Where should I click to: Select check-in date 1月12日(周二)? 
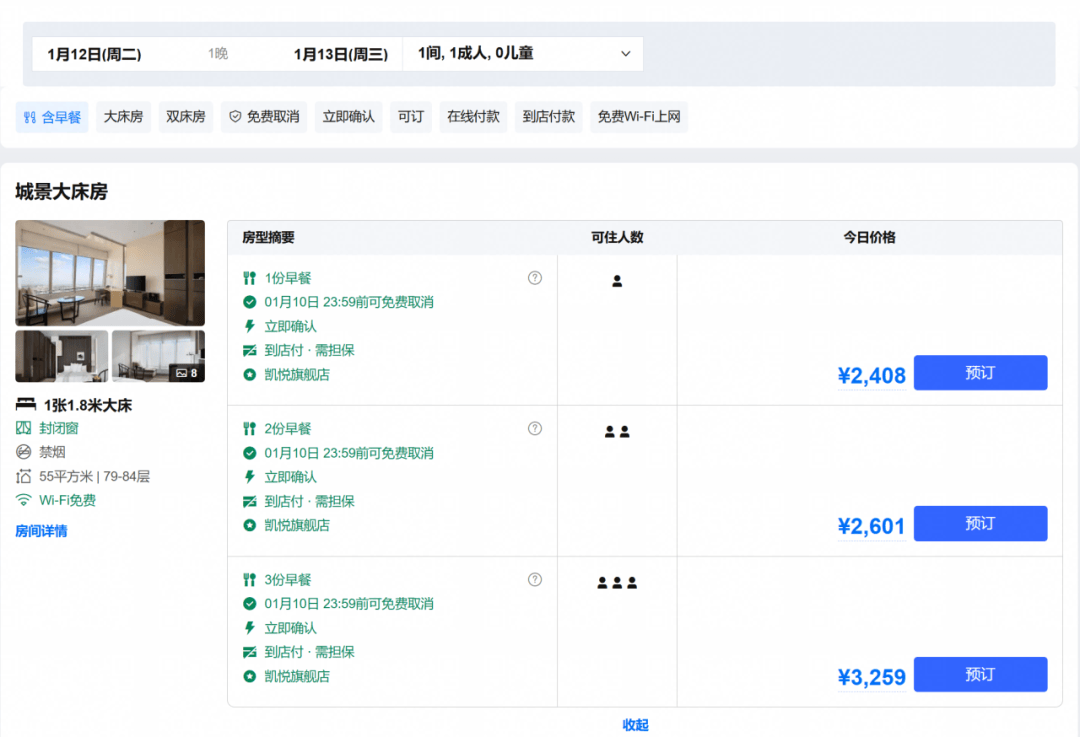(94, 54)
